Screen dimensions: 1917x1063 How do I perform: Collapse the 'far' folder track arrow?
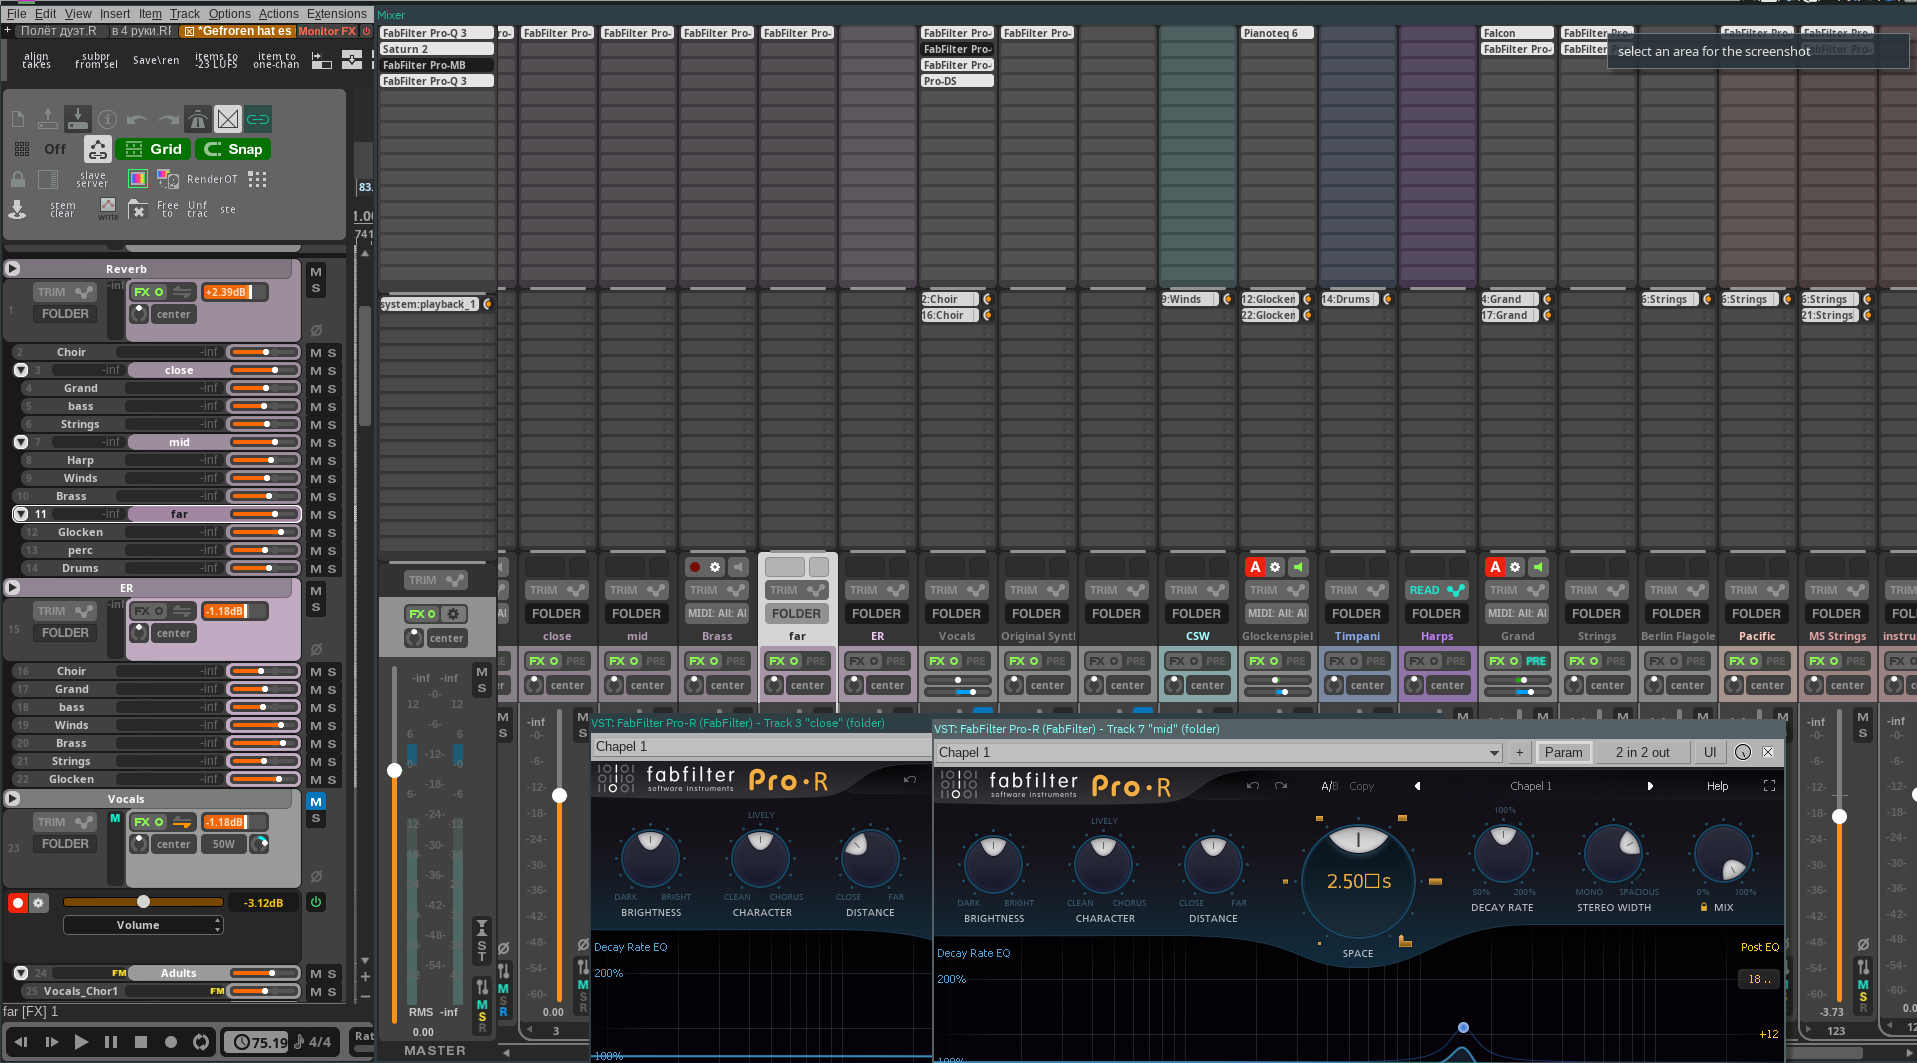(x=21, y=514)
